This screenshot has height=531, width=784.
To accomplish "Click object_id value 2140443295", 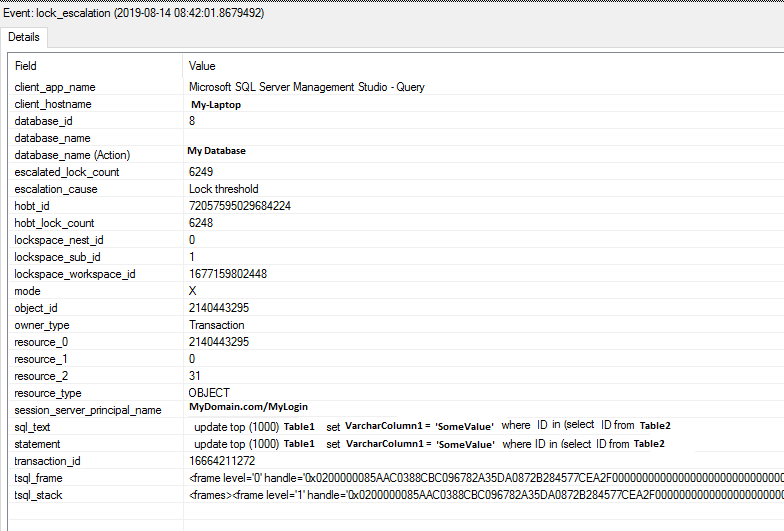I will pos(219,308).
